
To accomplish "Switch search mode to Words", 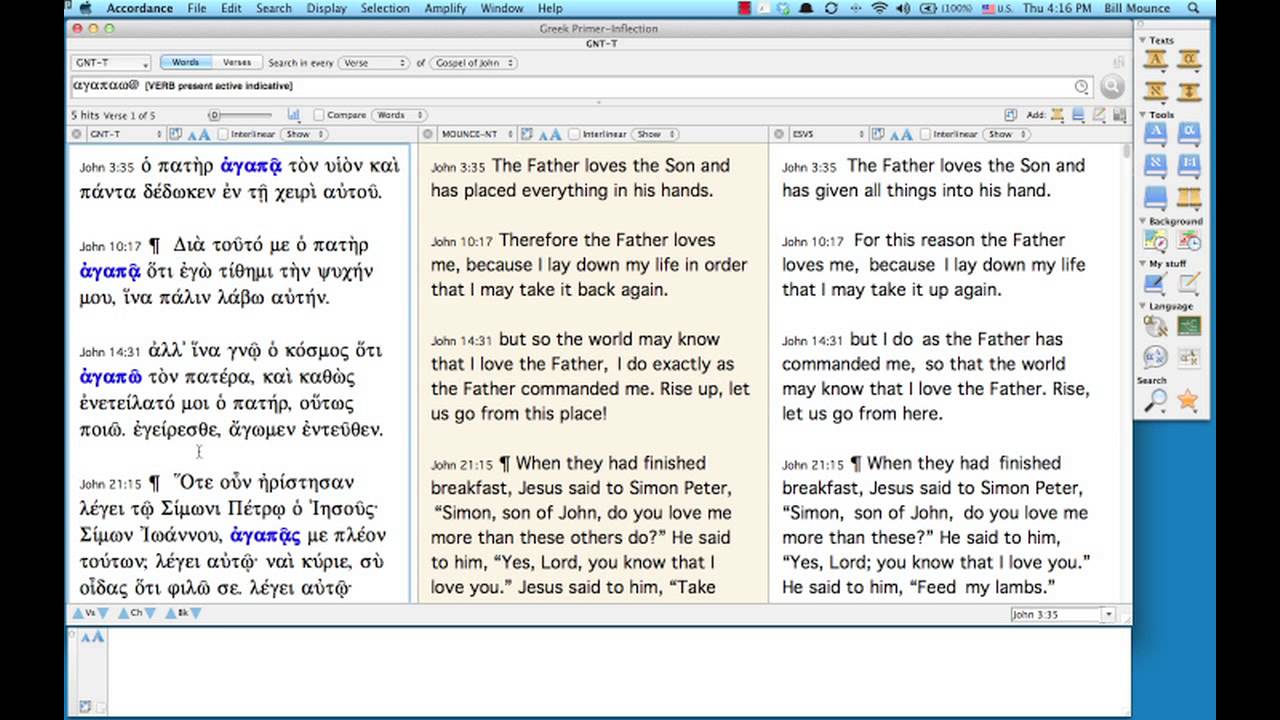I will click(x=185, y=62).
